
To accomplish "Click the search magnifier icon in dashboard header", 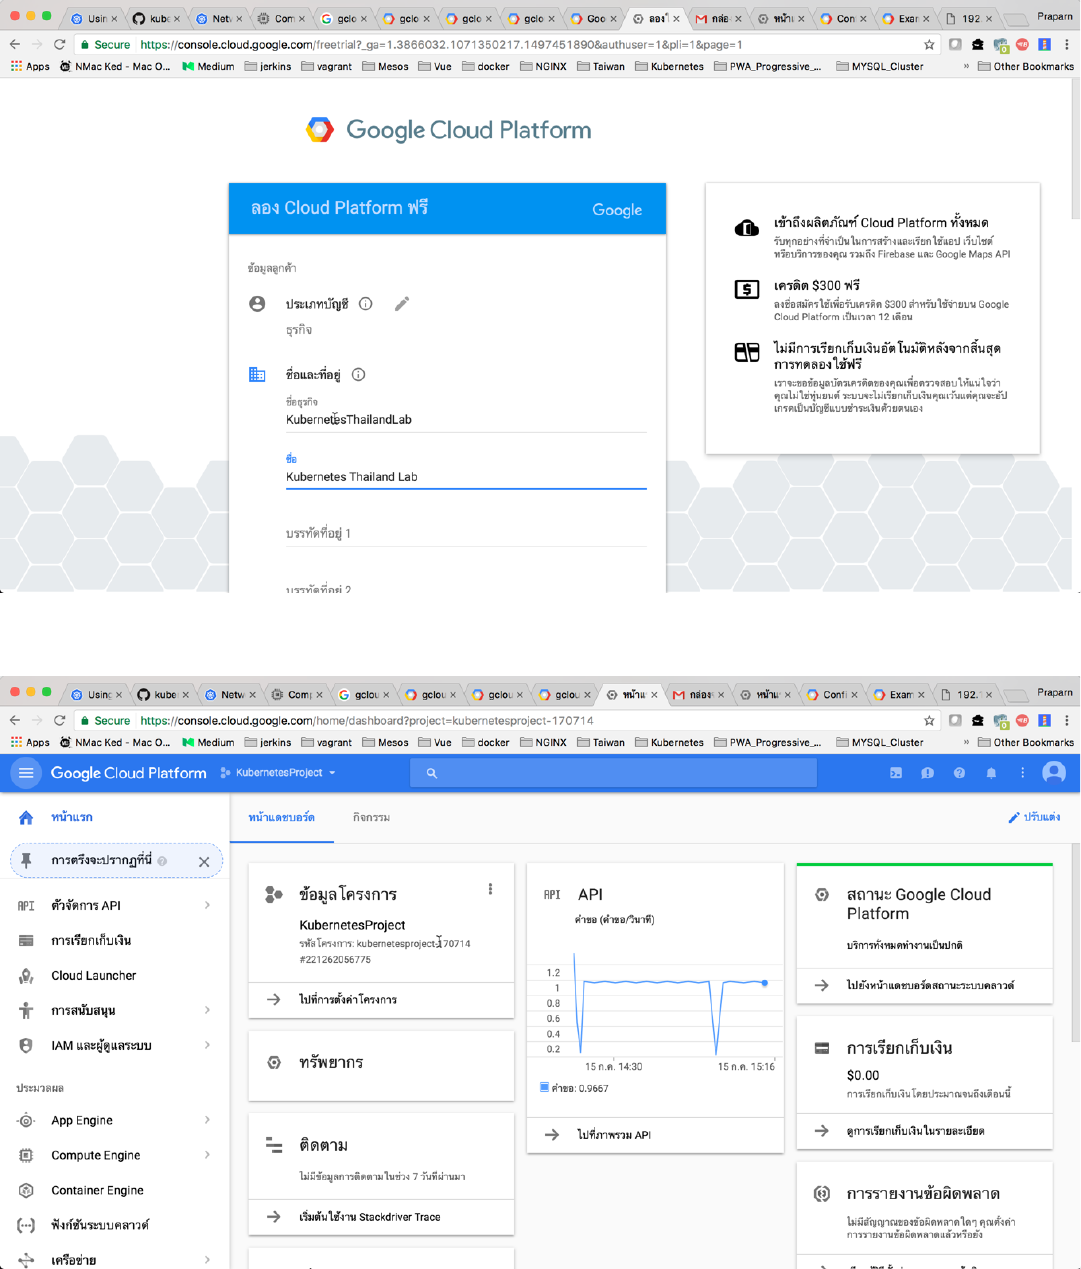I will (432, 773).
